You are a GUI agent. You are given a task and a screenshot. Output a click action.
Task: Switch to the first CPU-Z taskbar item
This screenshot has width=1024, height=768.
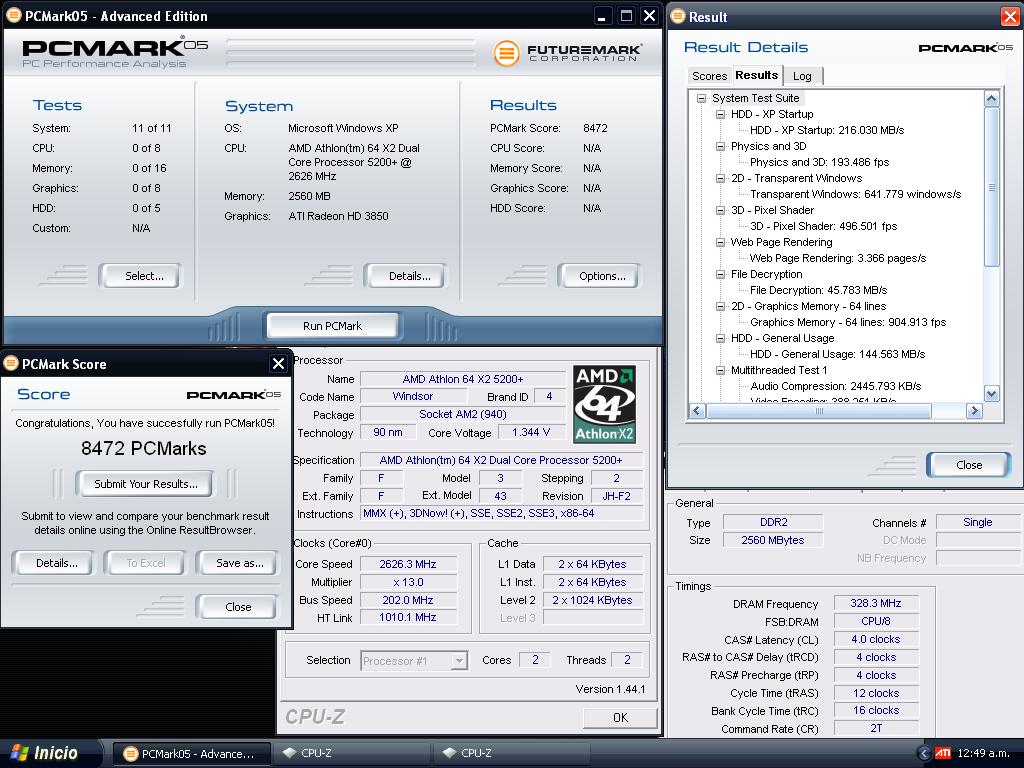coord(351,754)
